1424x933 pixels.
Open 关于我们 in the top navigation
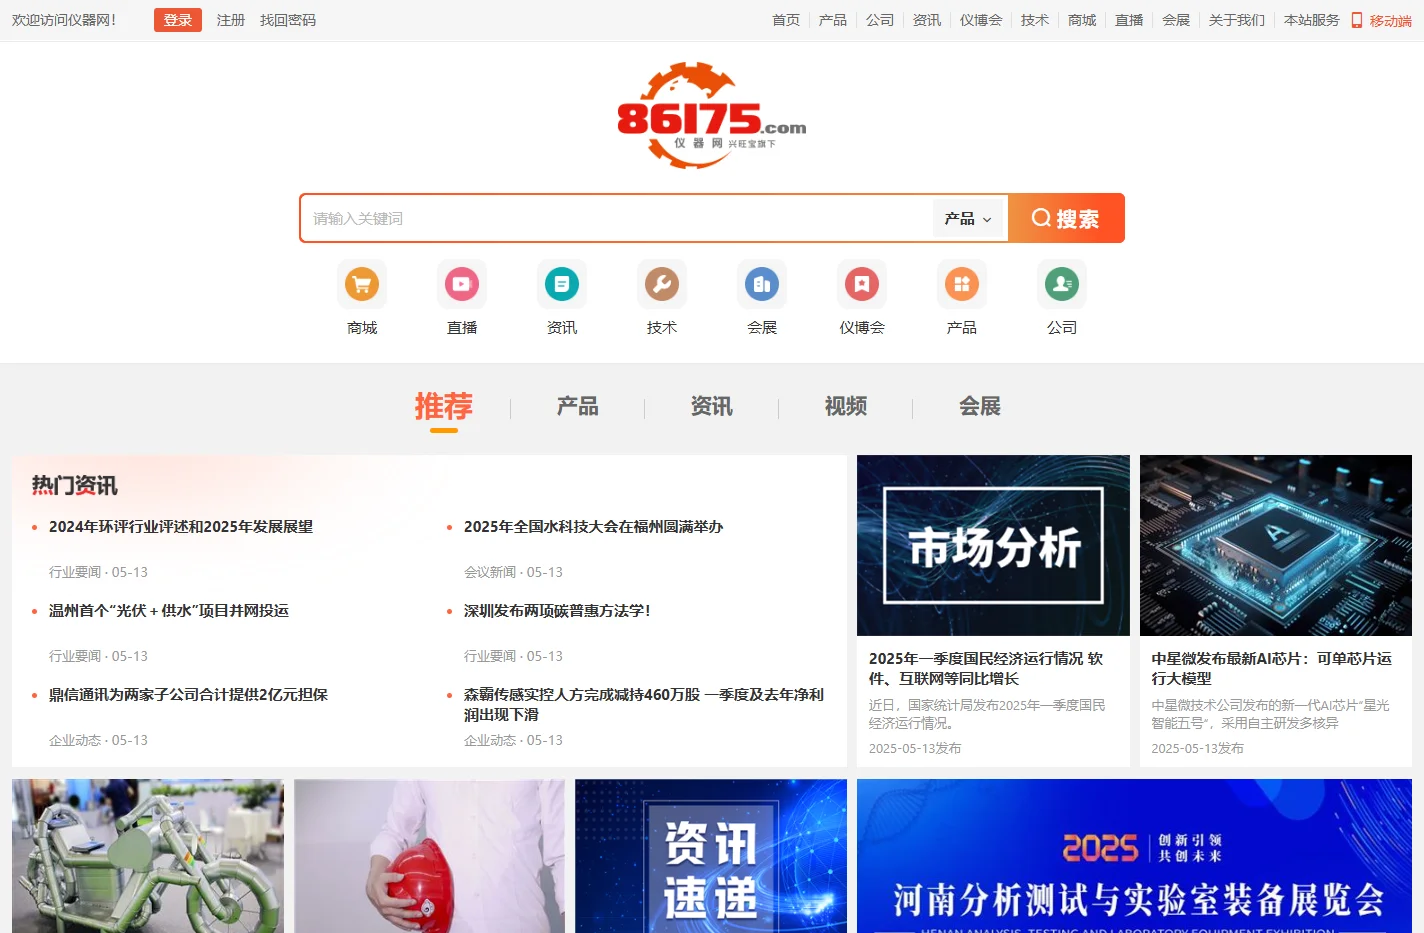(x=1237, y=20)
